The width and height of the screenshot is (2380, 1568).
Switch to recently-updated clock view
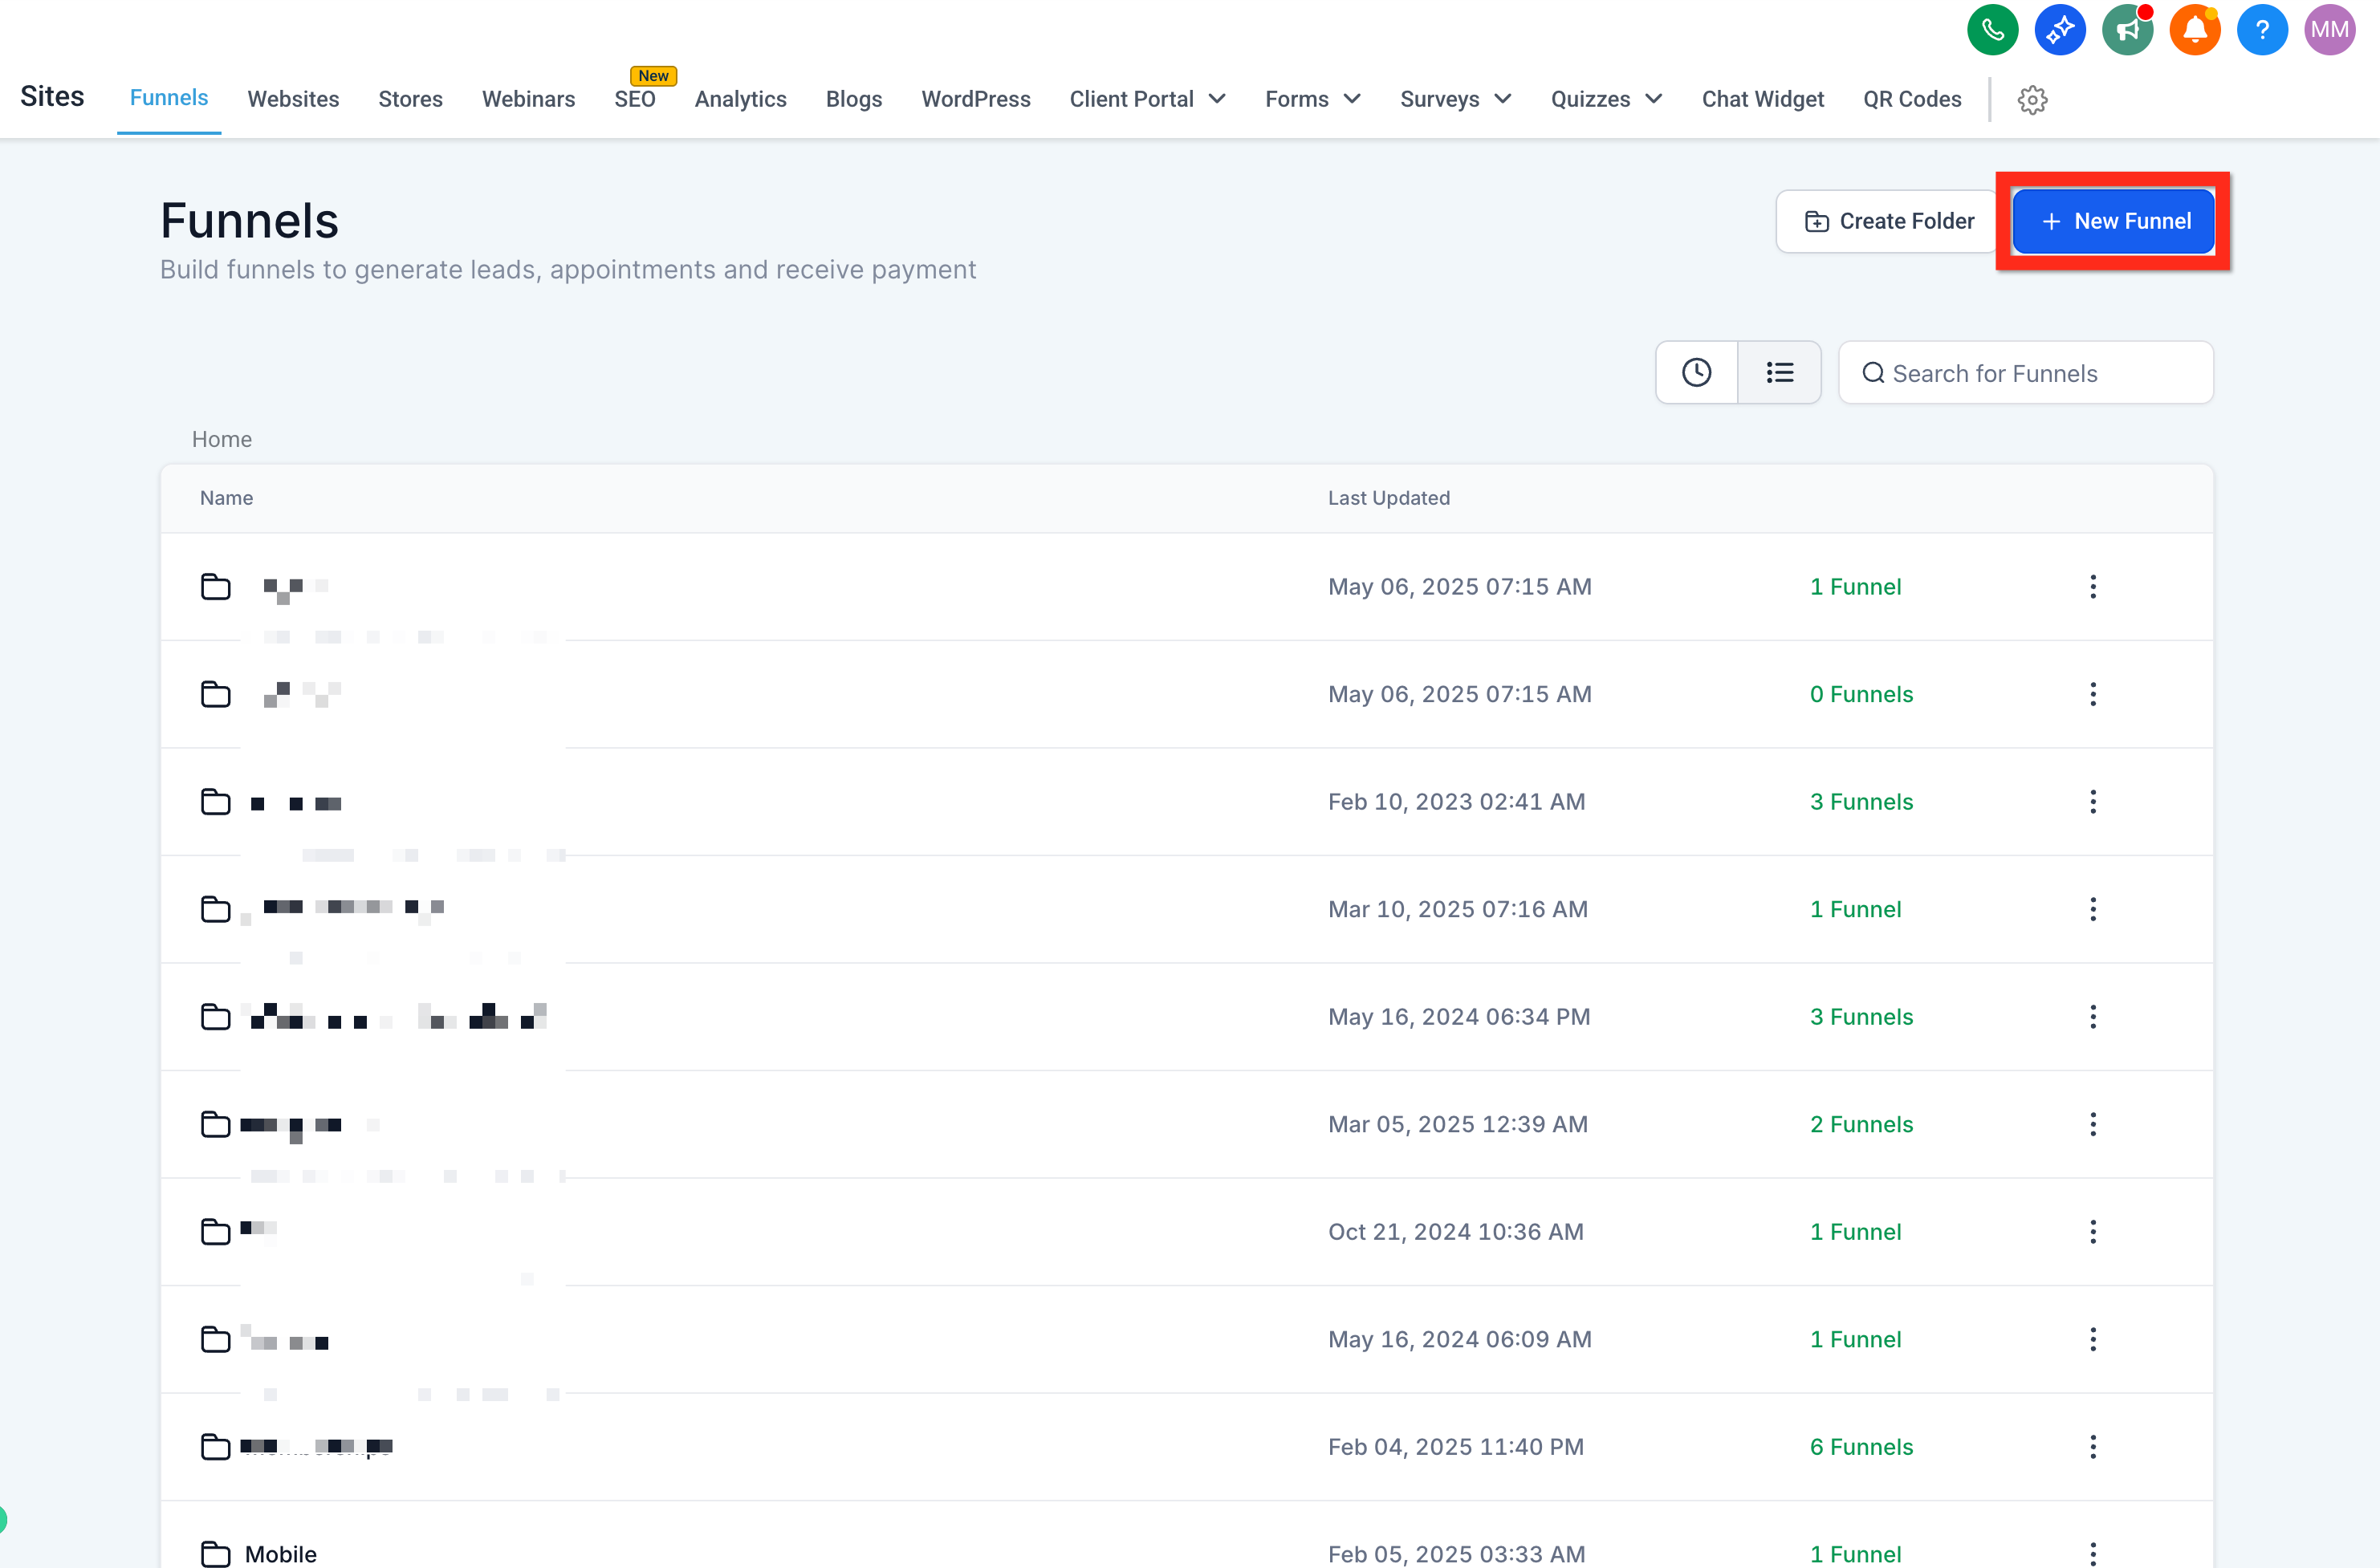click(1696, 373)
